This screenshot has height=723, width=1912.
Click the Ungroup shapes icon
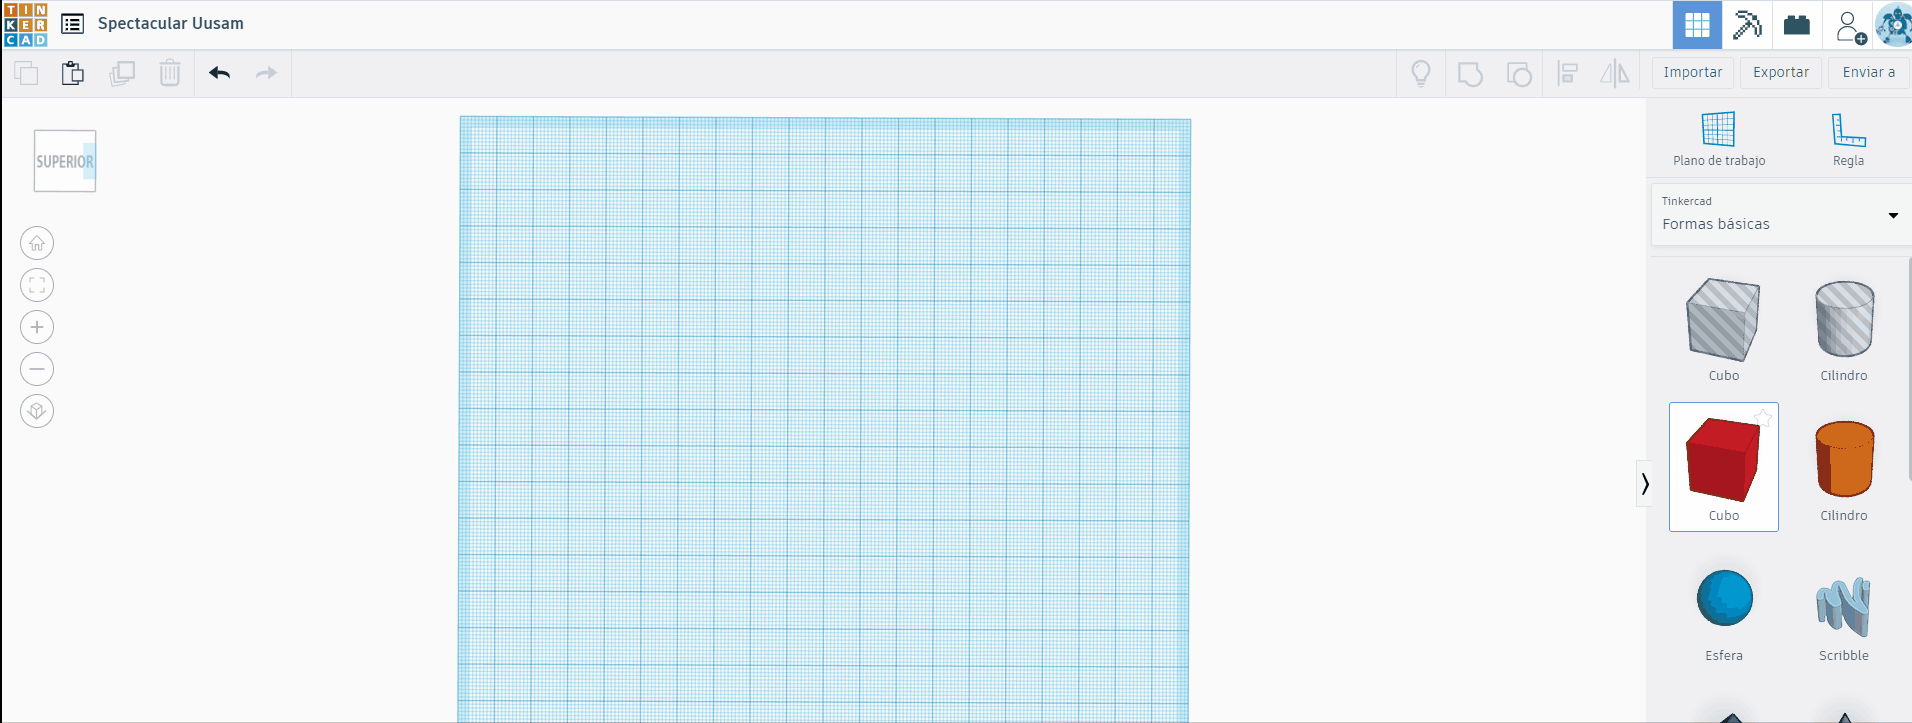1519,74
